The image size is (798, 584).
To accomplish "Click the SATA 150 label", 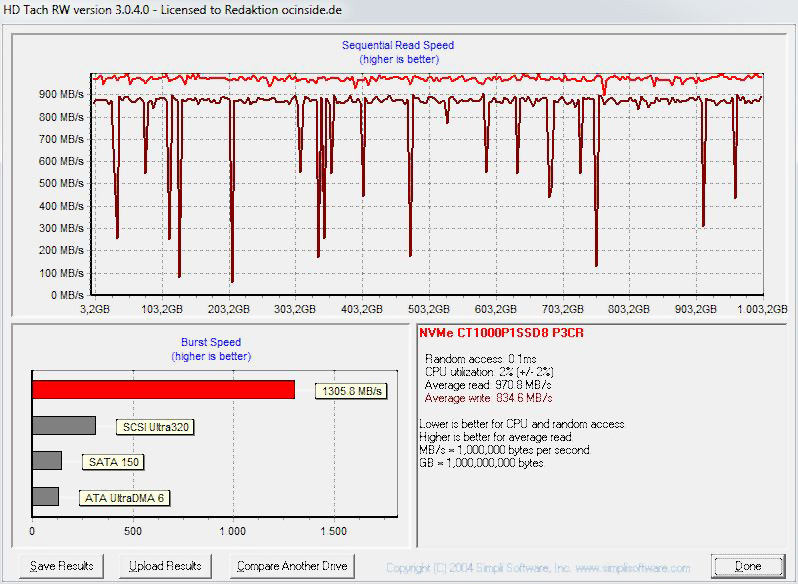I will (x=113, y=462).
